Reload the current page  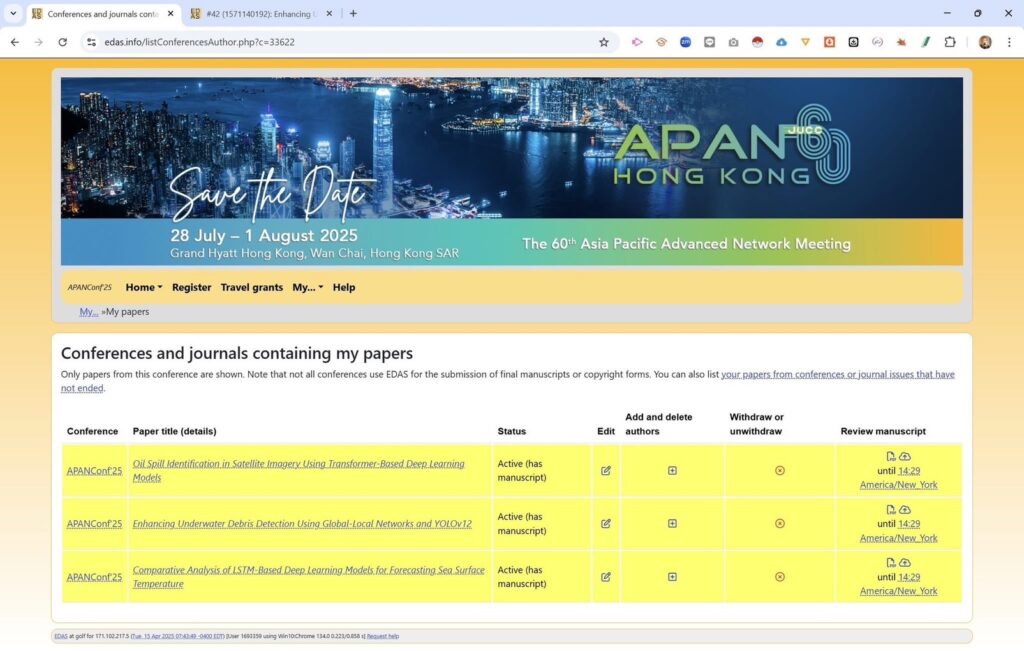click(62, 42)
